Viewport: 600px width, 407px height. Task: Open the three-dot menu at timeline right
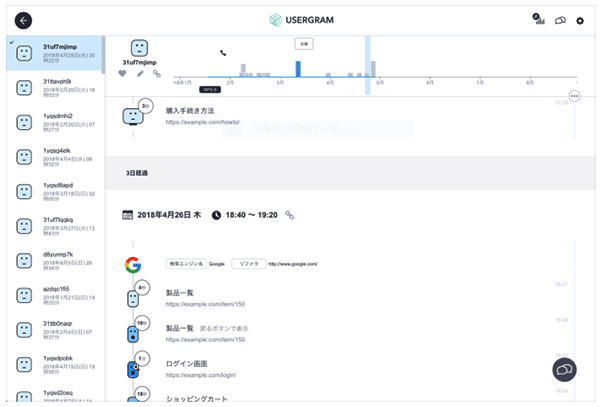tap(574, 96)
